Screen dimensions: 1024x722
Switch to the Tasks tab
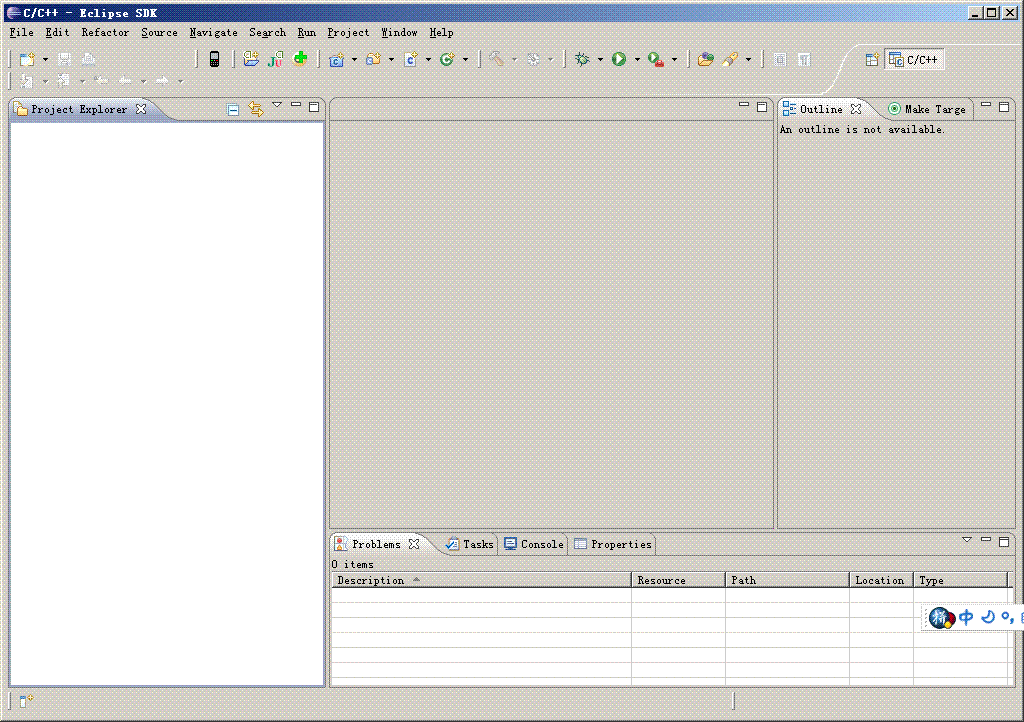pos(470,544)
